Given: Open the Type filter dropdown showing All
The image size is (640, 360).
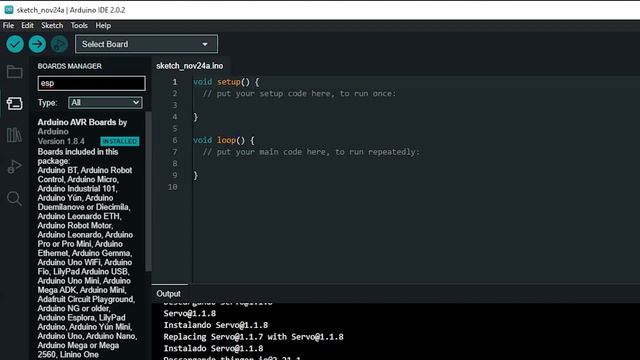Looking at the screenshot, I should pos(105,102).
